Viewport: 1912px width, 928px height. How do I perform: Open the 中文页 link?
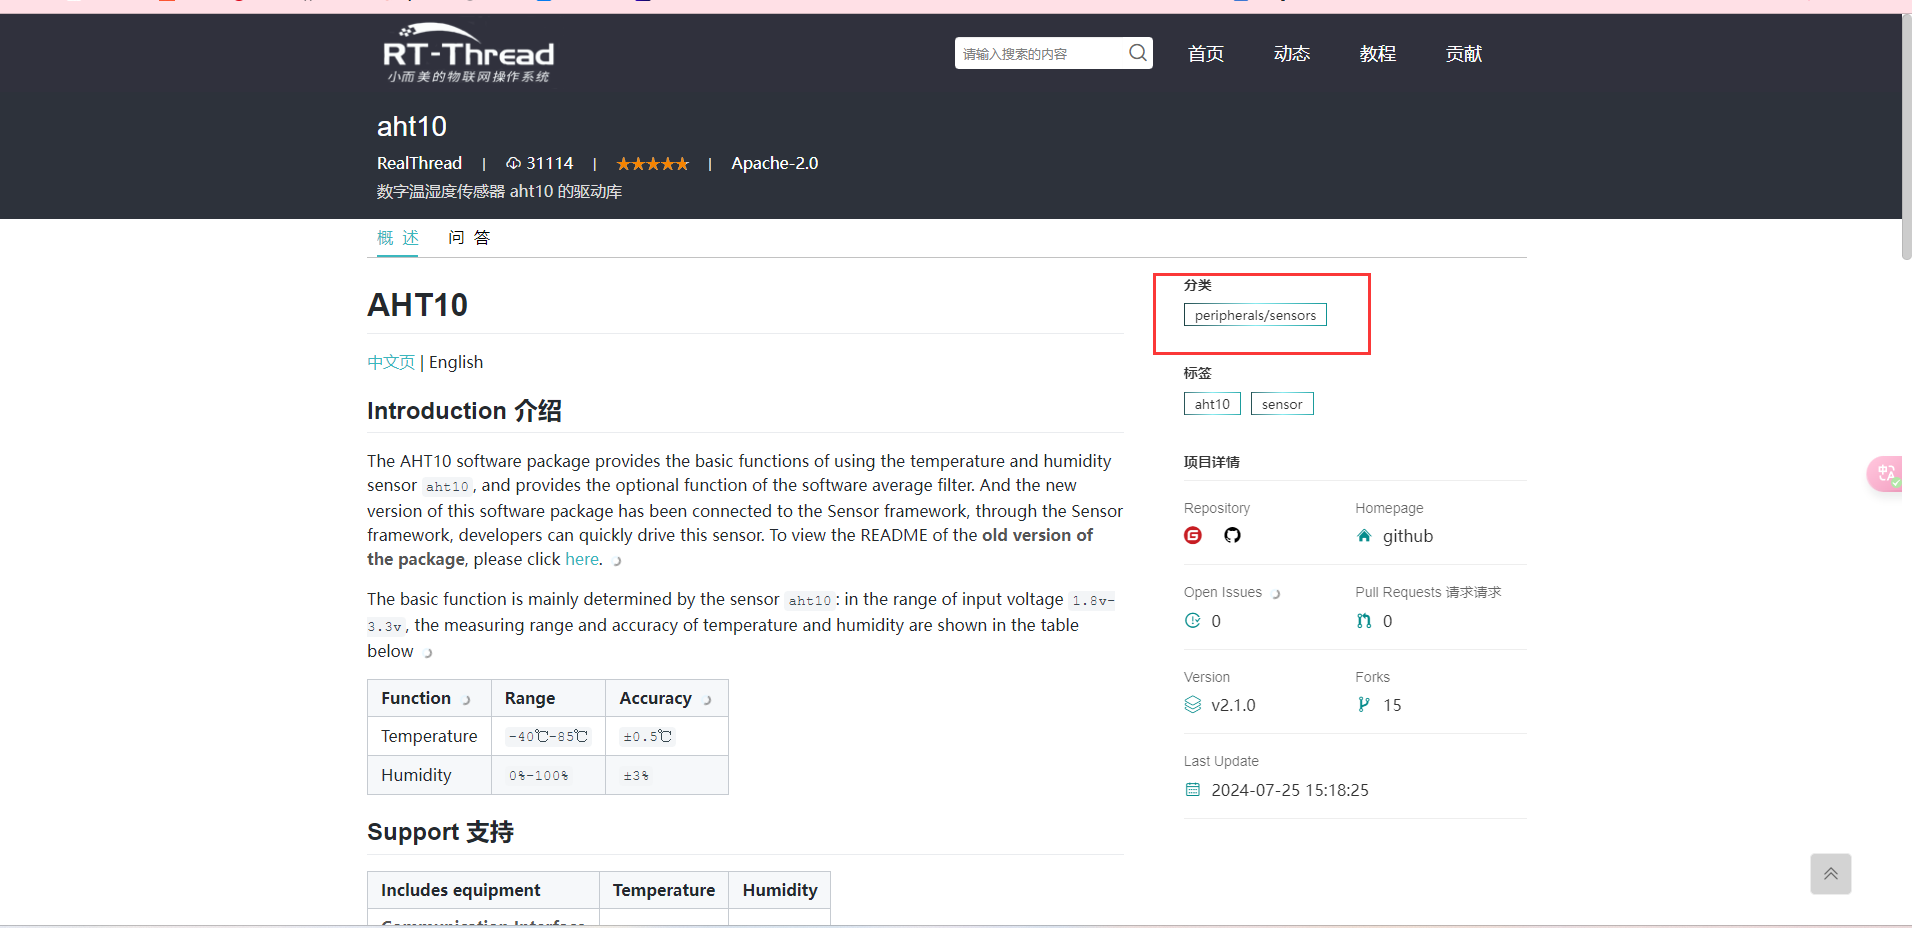[x=391, y=362]
